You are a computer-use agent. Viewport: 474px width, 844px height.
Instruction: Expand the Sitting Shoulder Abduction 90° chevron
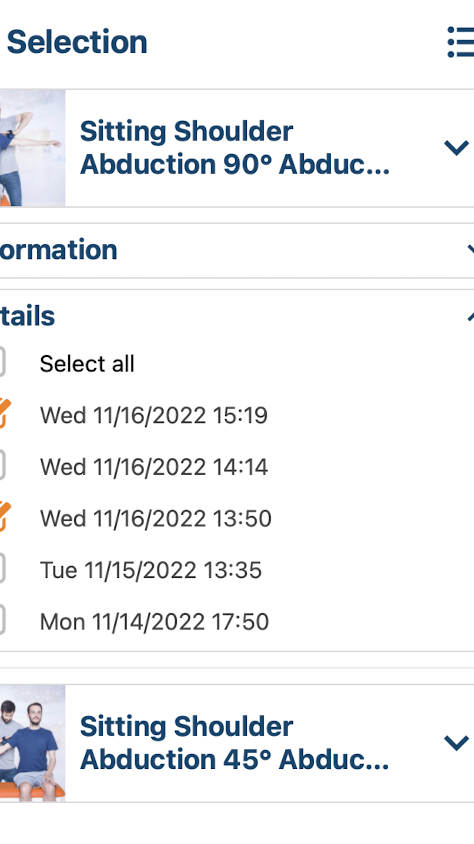click(456, 147)
